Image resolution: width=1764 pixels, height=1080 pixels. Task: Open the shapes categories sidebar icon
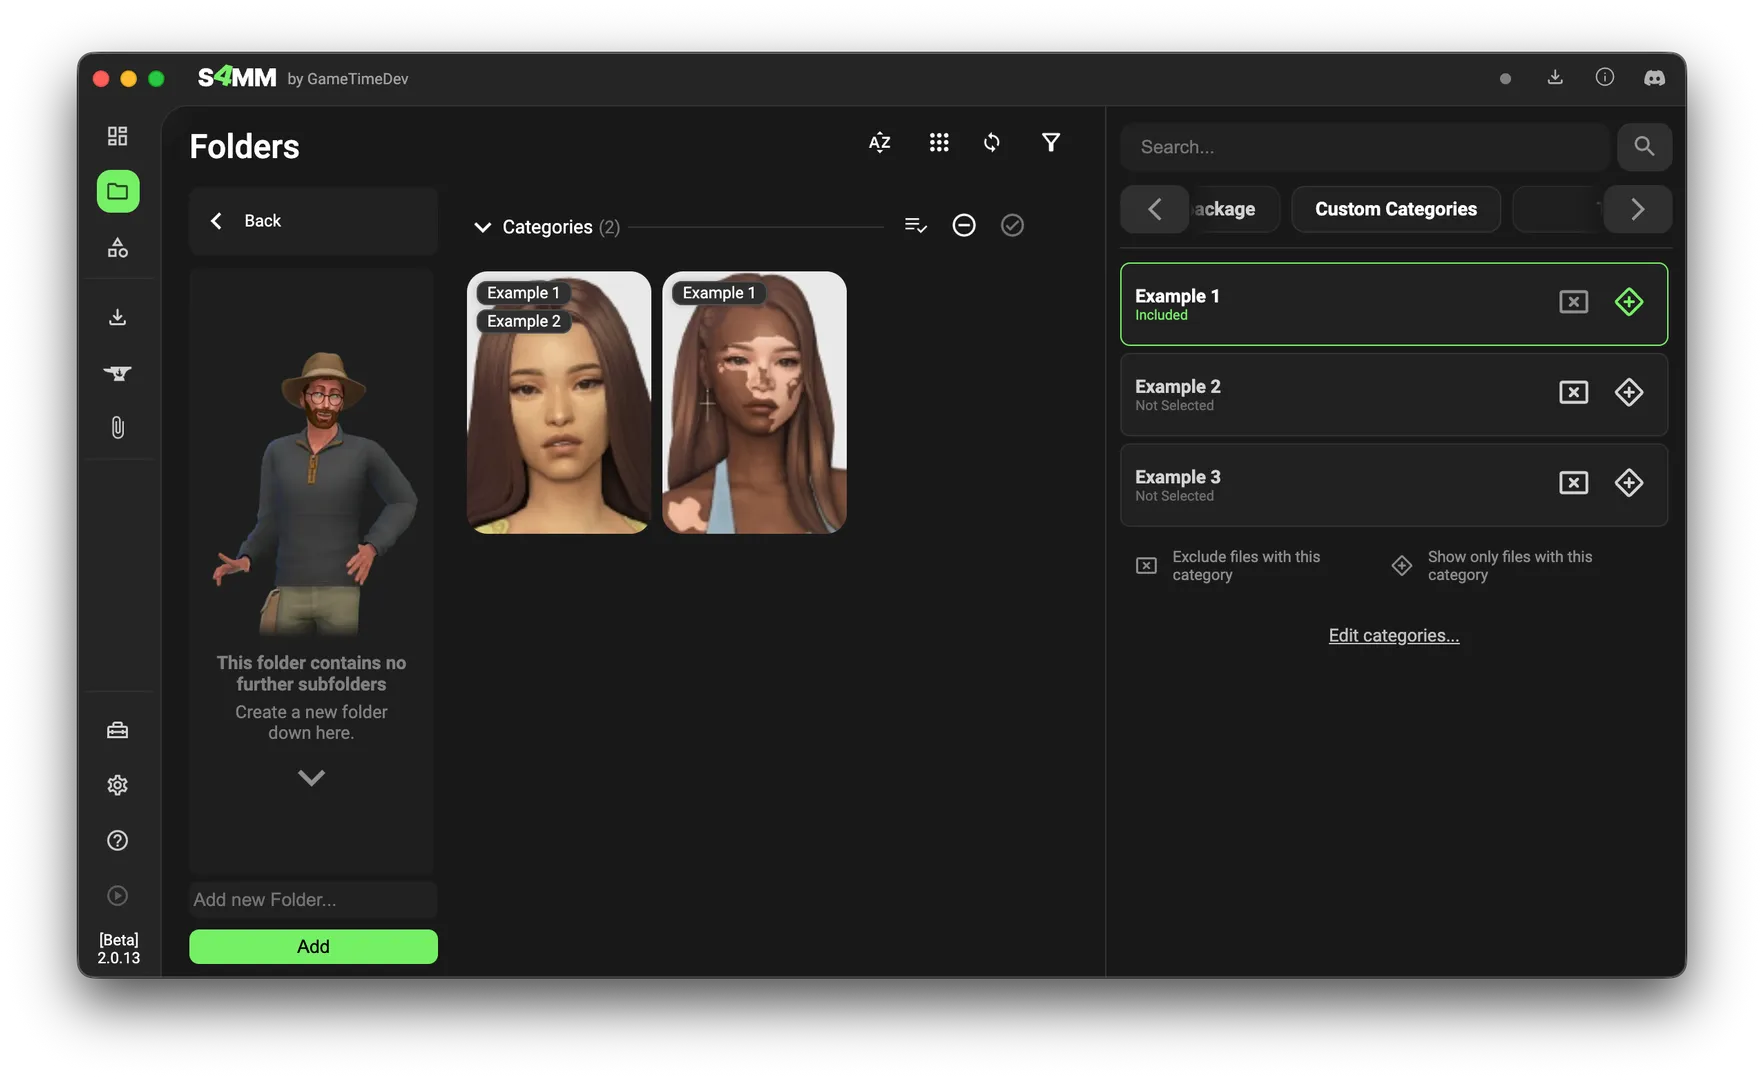tap(118, 248)
